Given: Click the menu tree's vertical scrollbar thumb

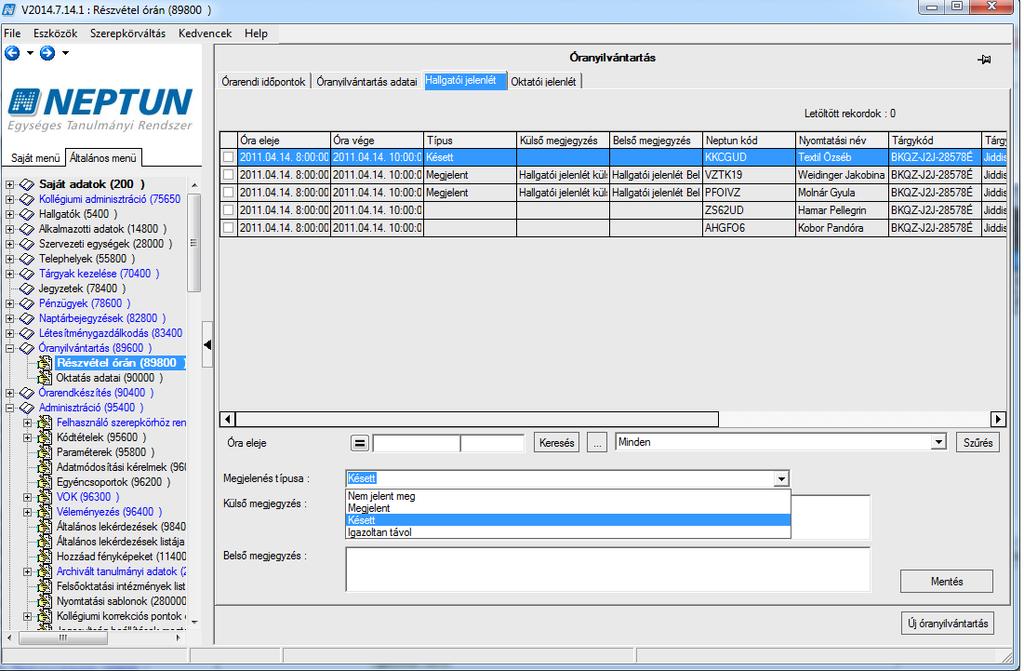Looking at the screenshot, I should tap(193, 243).
